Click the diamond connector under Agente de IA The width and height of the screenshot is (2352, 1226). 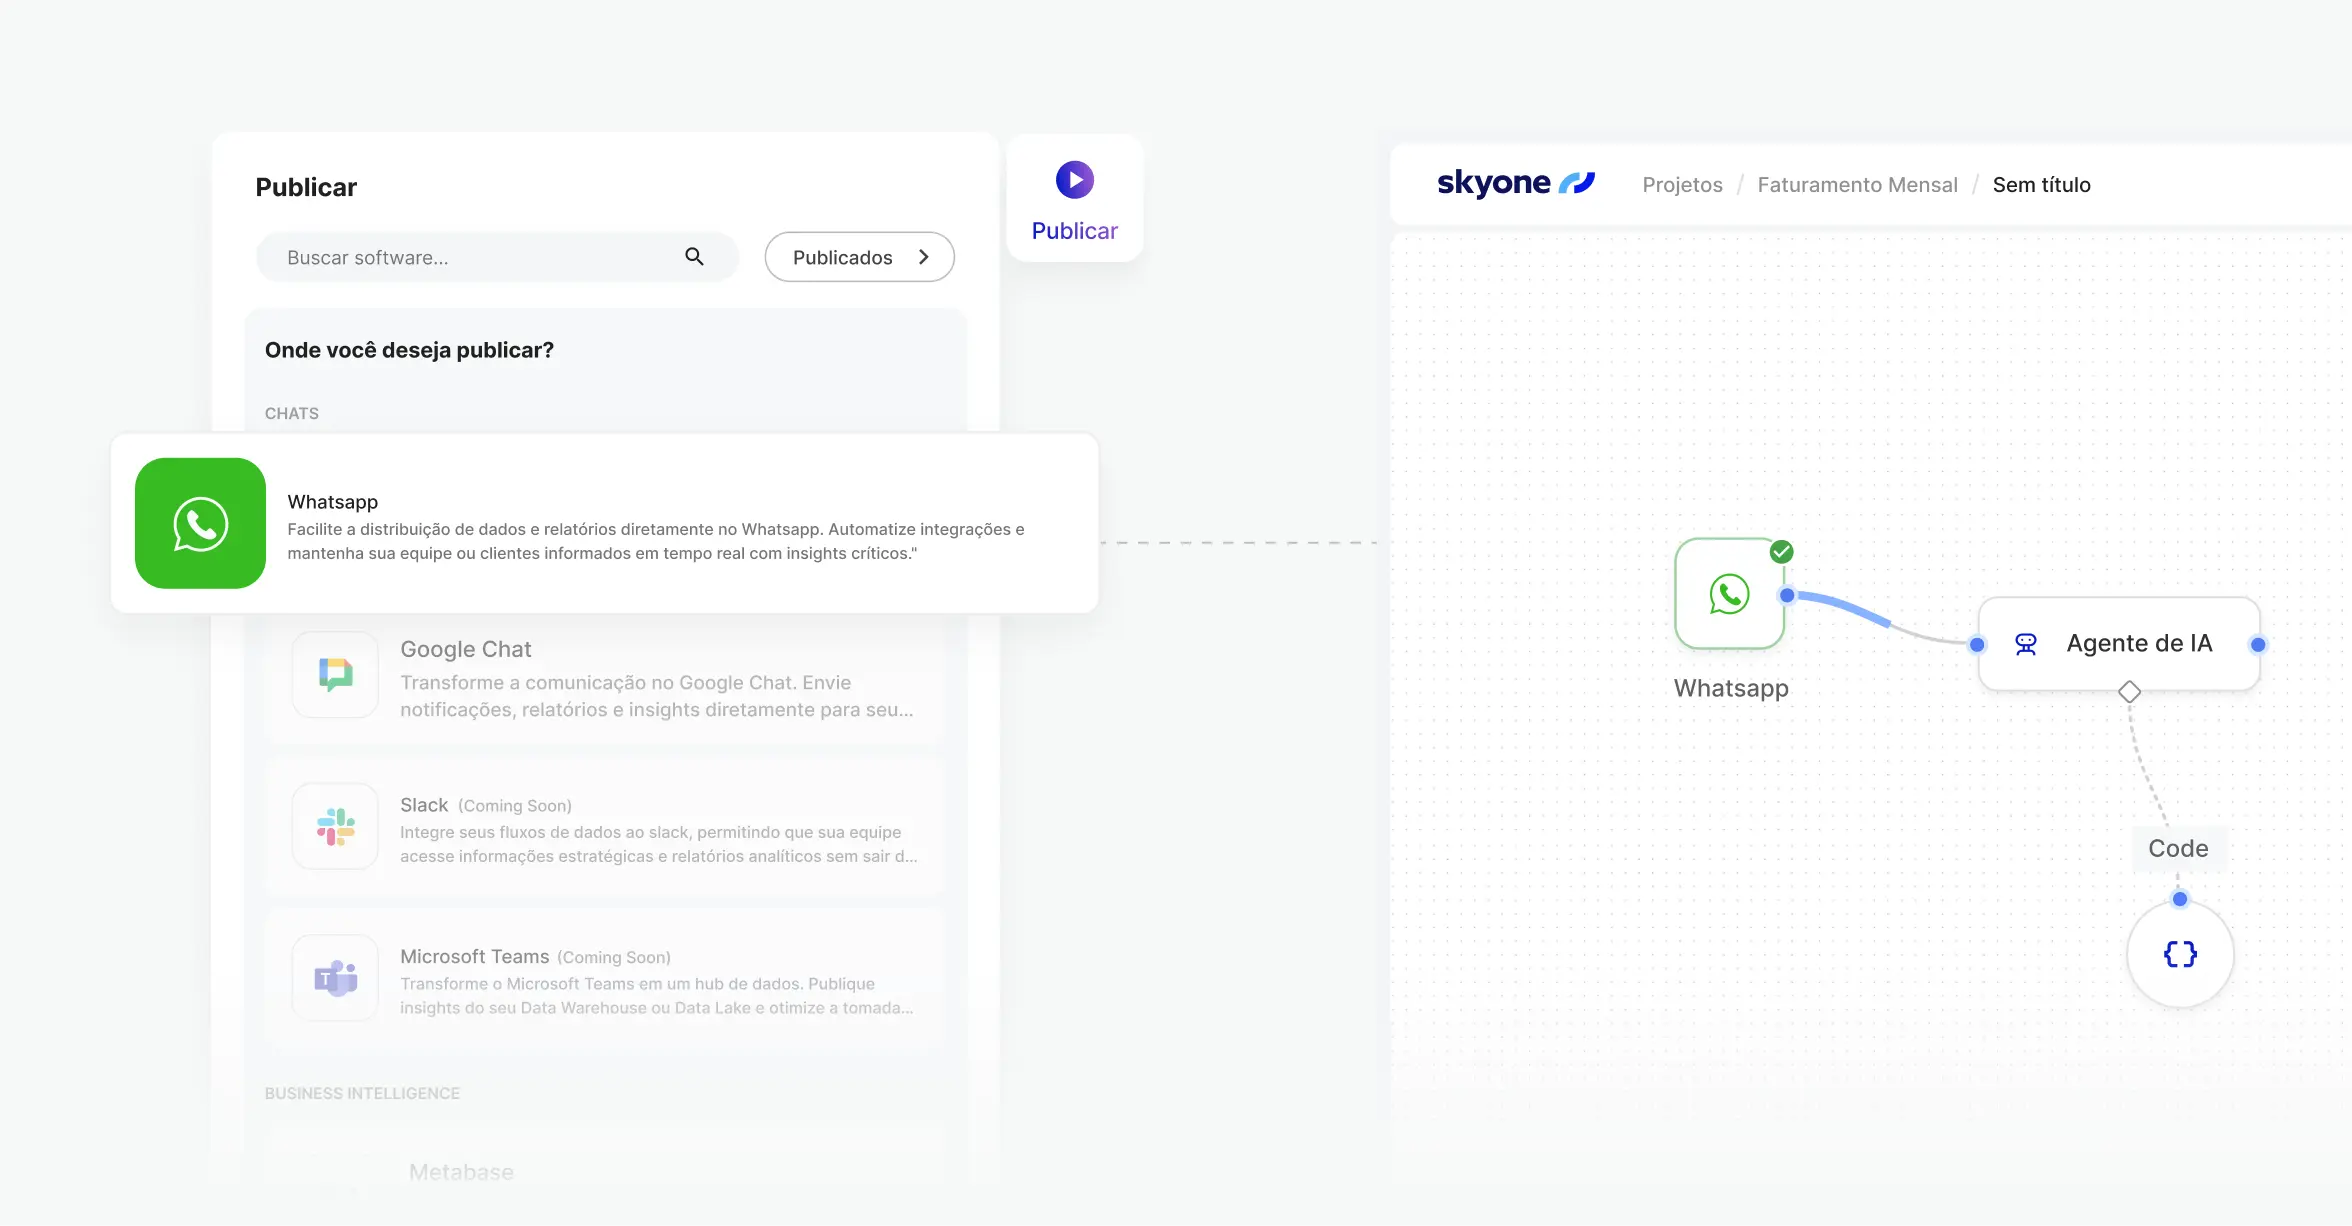pos(2129,691)
